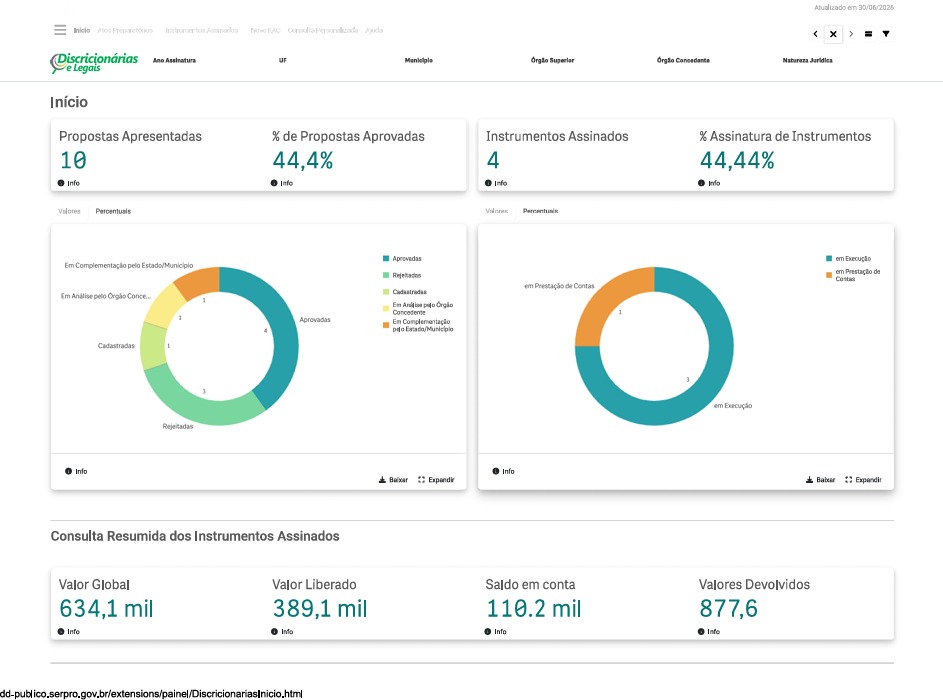
Task: Click Info icon under Propostas Apresentadas
Action: [61, 183]
